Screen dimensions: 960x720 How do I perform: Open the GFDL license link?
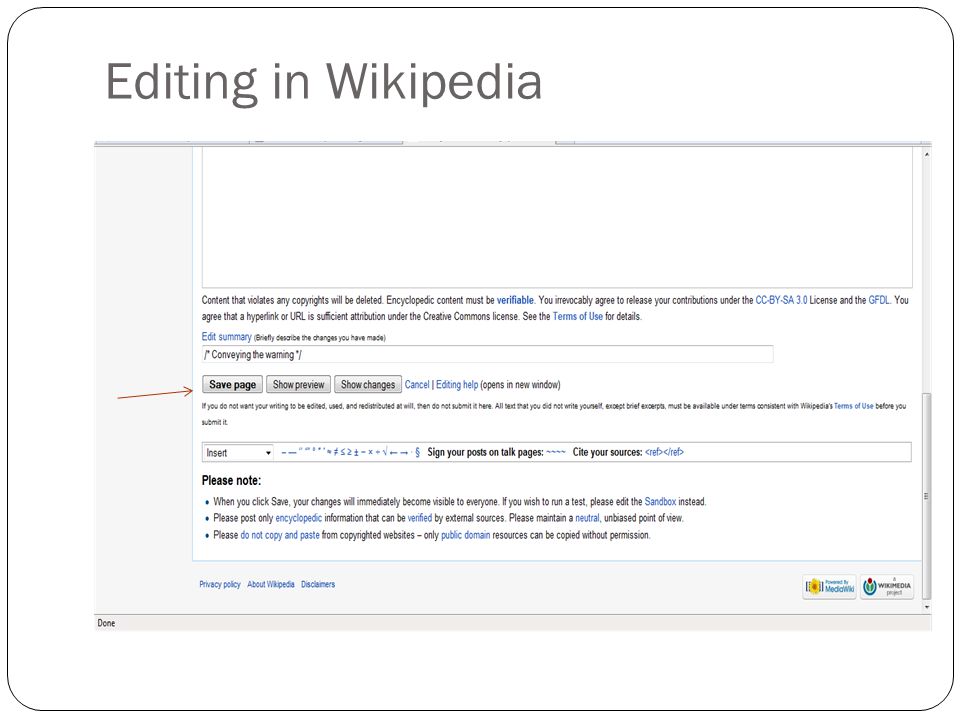click(x=879, y=300)
